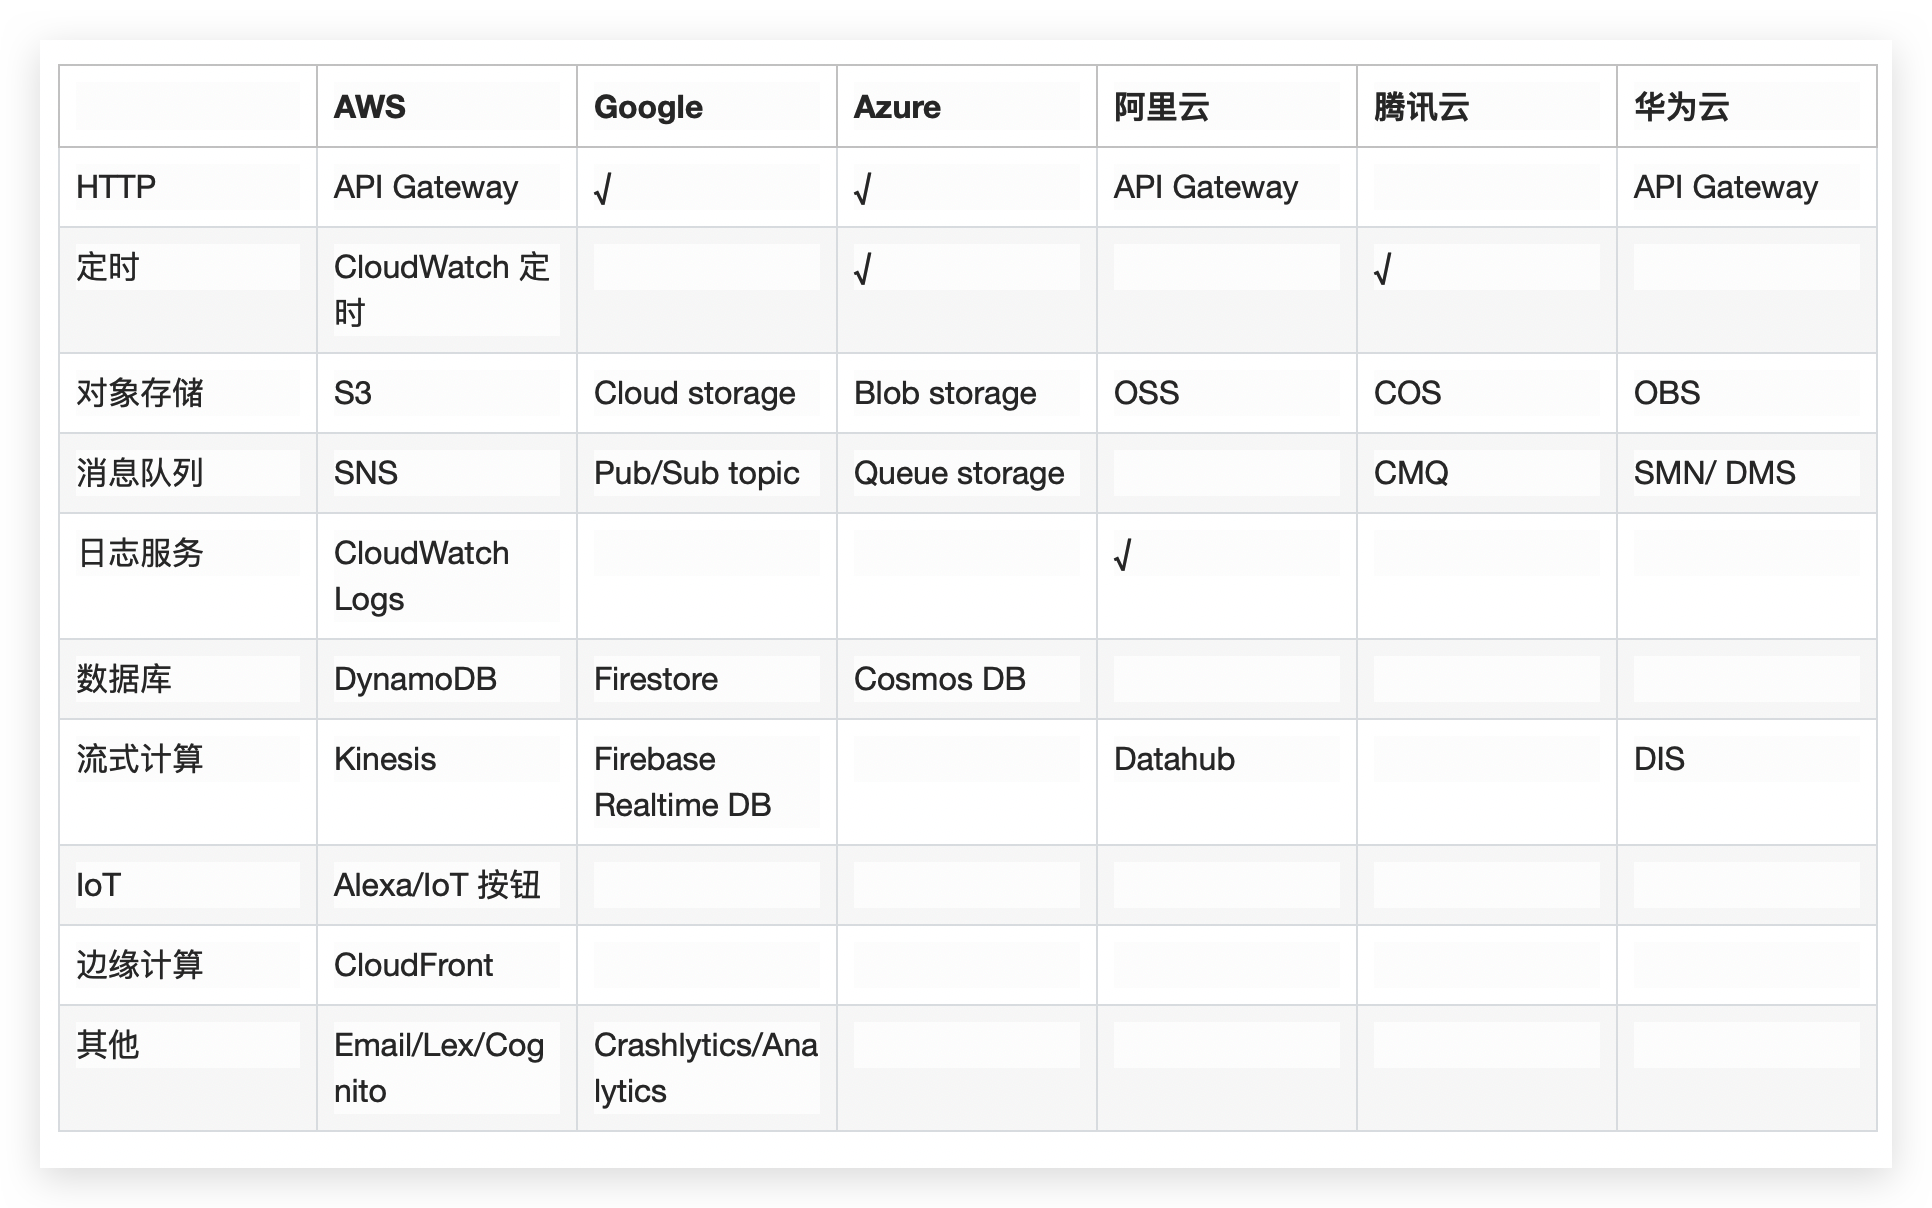Select the 定时 row label
Viewport: 1932px width, 1208px height.
click(x=108, y=267)
